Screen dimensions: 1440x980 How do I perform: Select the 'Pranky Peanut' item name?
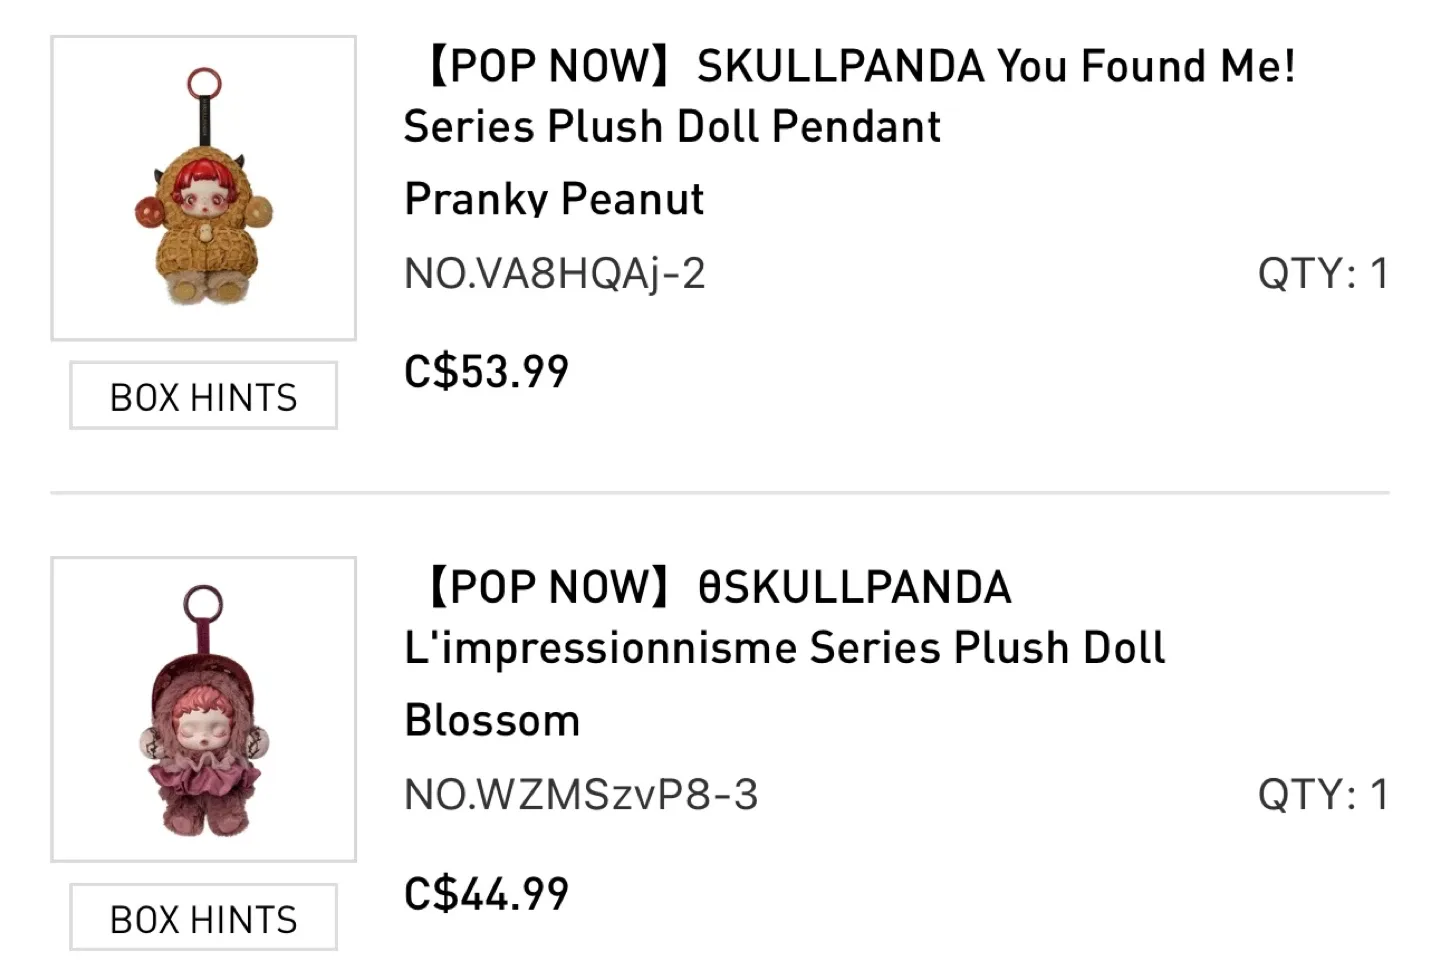tap(554, 199)
